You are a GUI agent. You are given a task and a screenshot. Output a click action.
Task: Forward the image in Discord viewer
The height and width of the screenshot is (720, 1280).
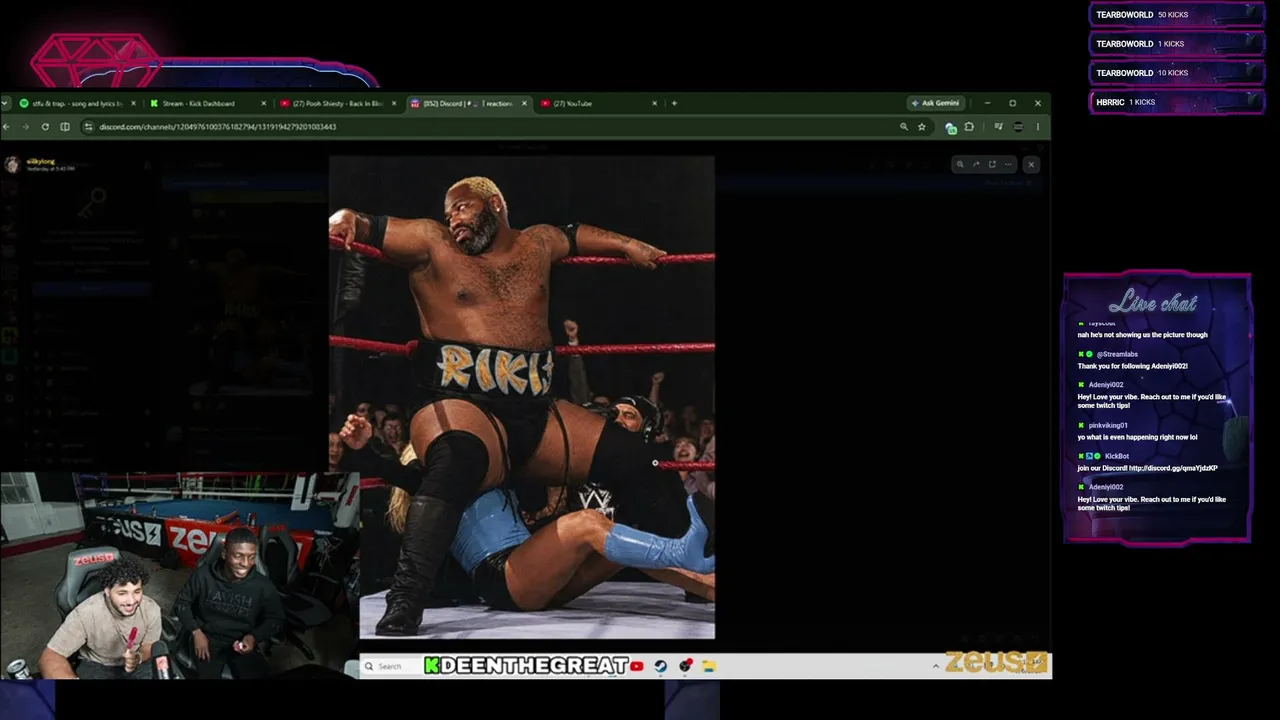pyautogui.click(x=976, y=164)
